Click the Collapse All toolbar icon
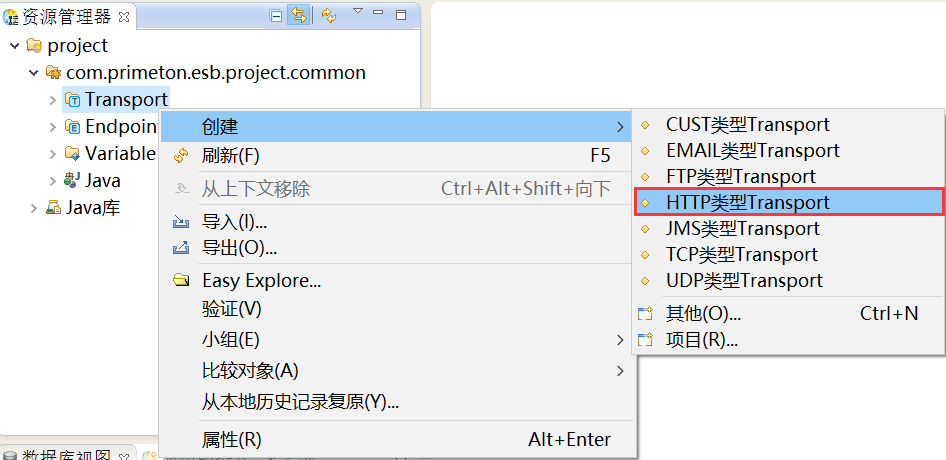946x460 pixels. [277, 15]
